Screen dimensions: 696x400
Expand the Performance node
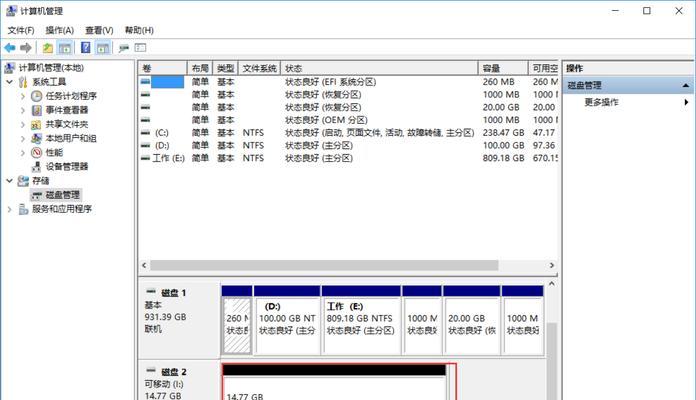[x=23, y=153]
